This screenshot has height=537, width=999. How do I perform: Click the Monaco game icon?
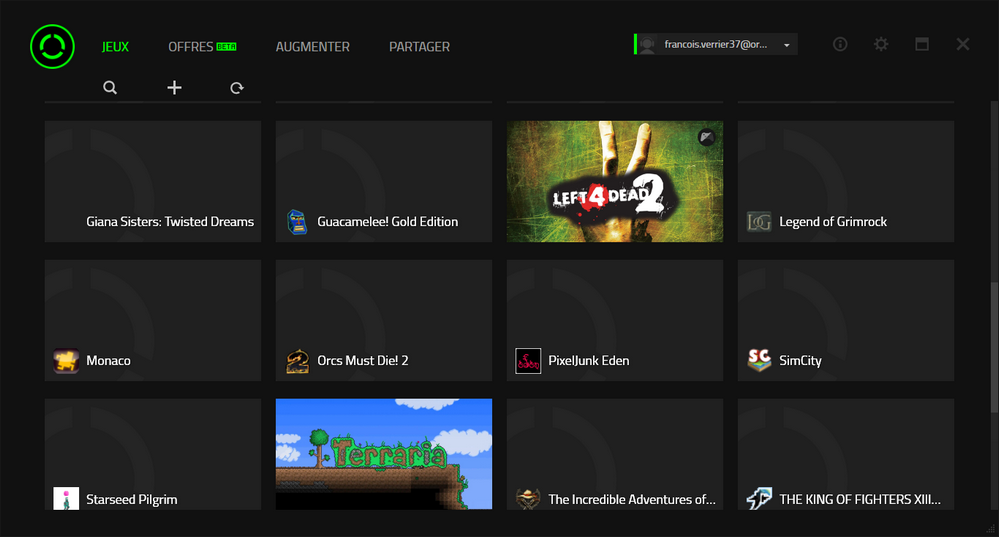coord(66,361)
